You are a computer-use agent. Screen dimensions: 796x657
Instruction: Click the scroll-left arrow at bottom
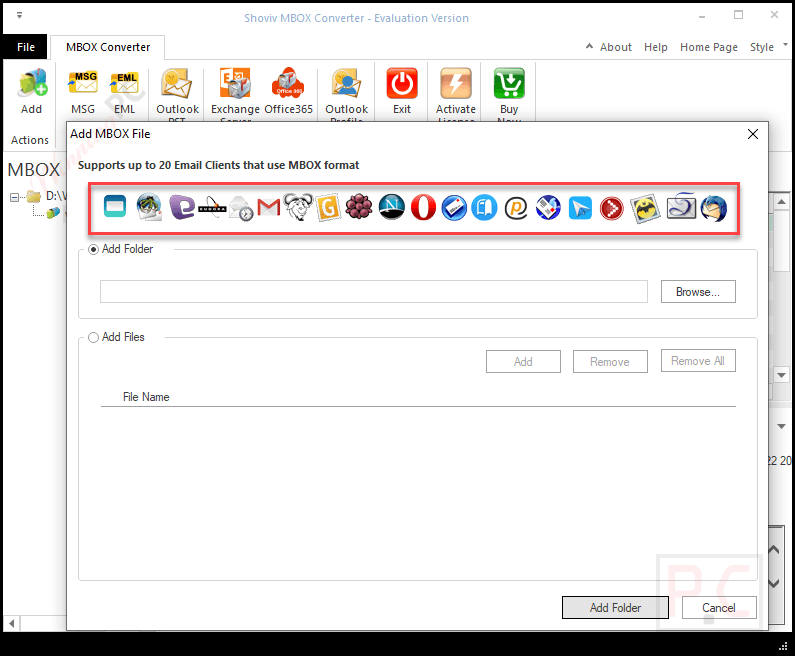point(11,622)
